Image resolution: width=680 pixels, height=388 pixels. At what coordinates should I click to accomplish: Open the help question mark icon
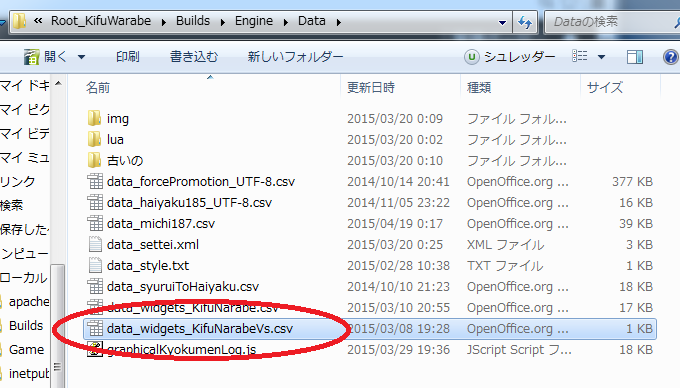click(x=671, y=57)
